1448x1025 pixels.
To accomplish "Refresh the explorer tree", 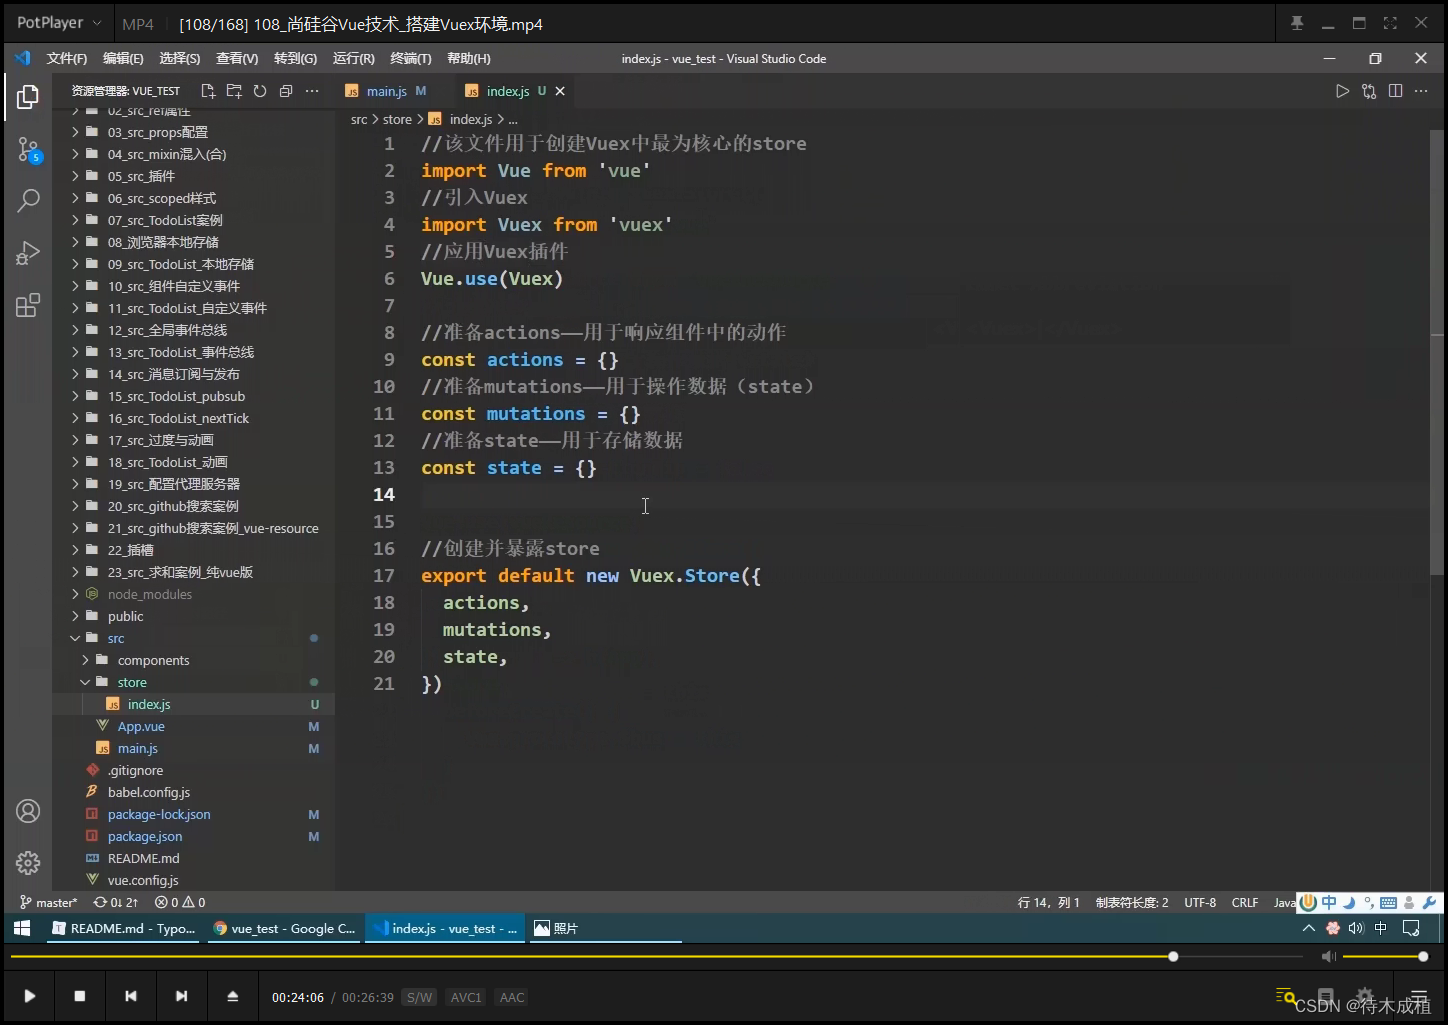I will click(260, 91).
